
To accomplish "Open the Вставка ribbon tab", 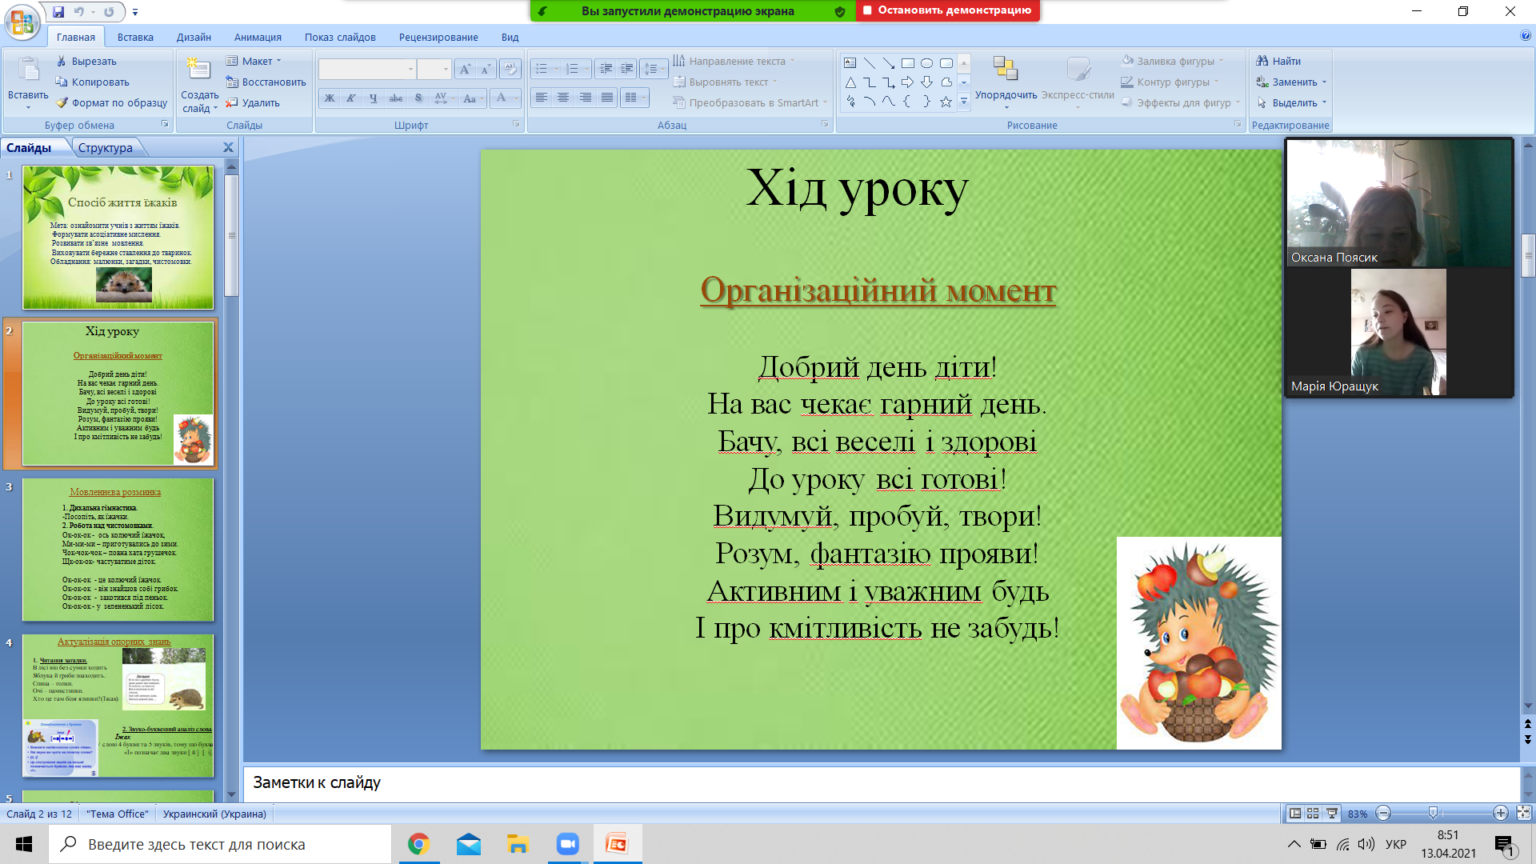I will click(135, 37).
